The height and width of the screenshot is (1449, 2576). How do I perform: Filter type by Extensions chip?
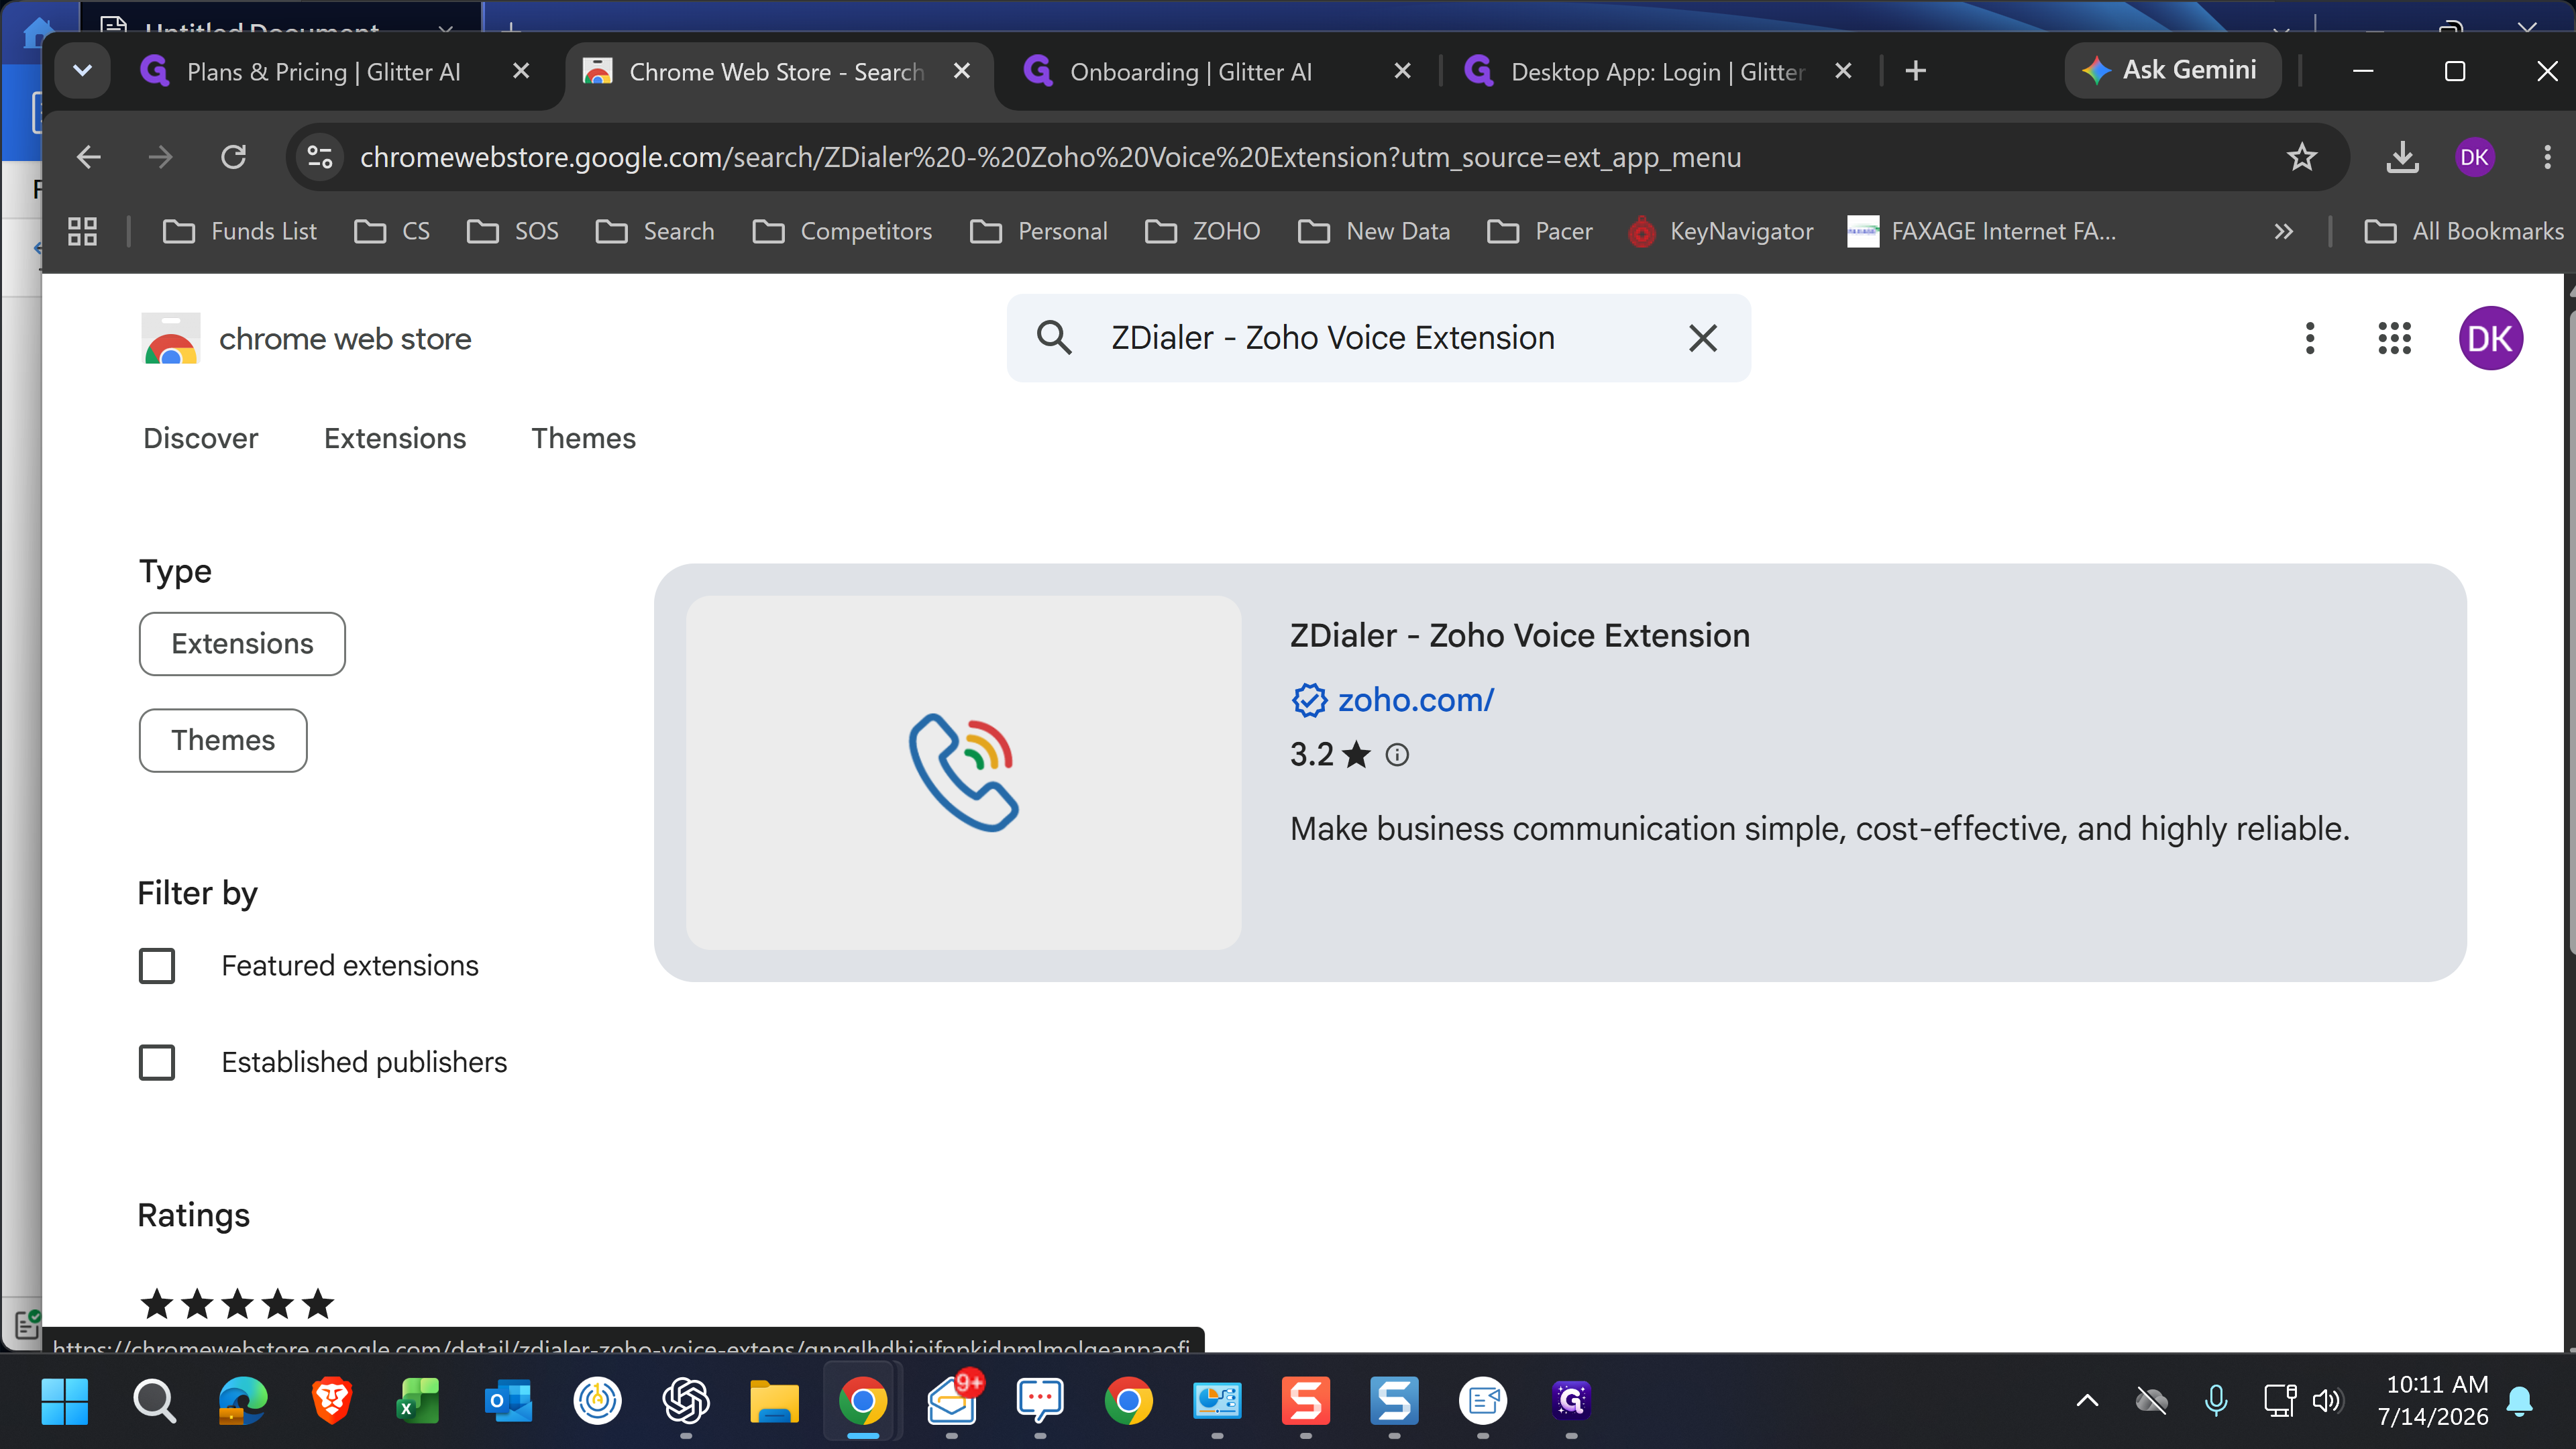point(242,643)
